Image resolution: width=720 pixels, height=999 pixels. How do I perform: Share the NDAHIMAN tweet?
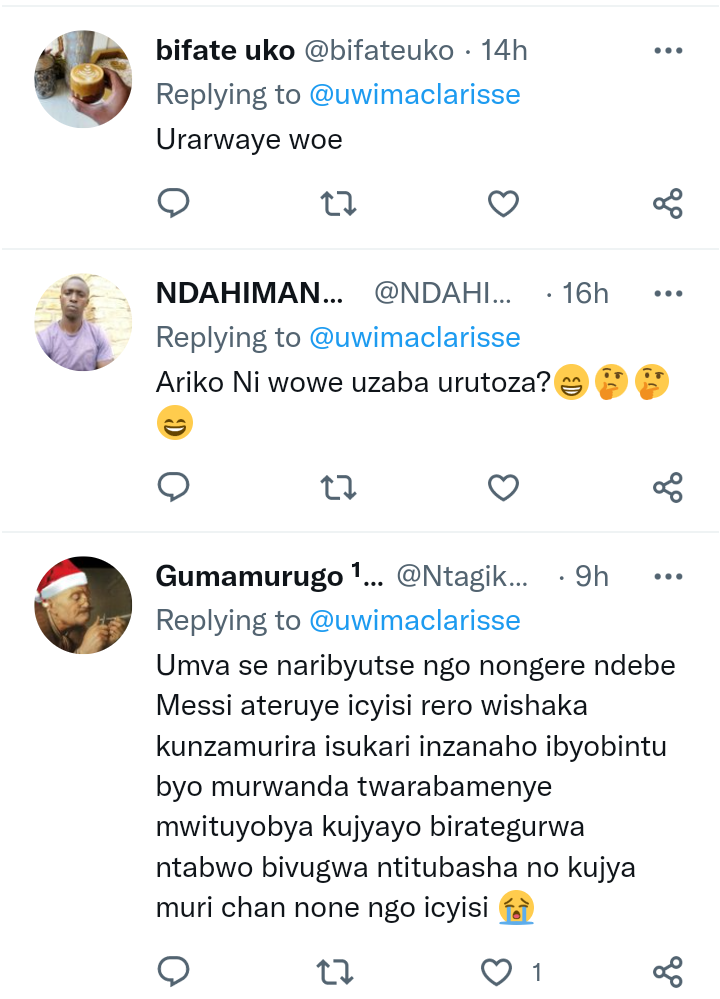click(667, 487)
